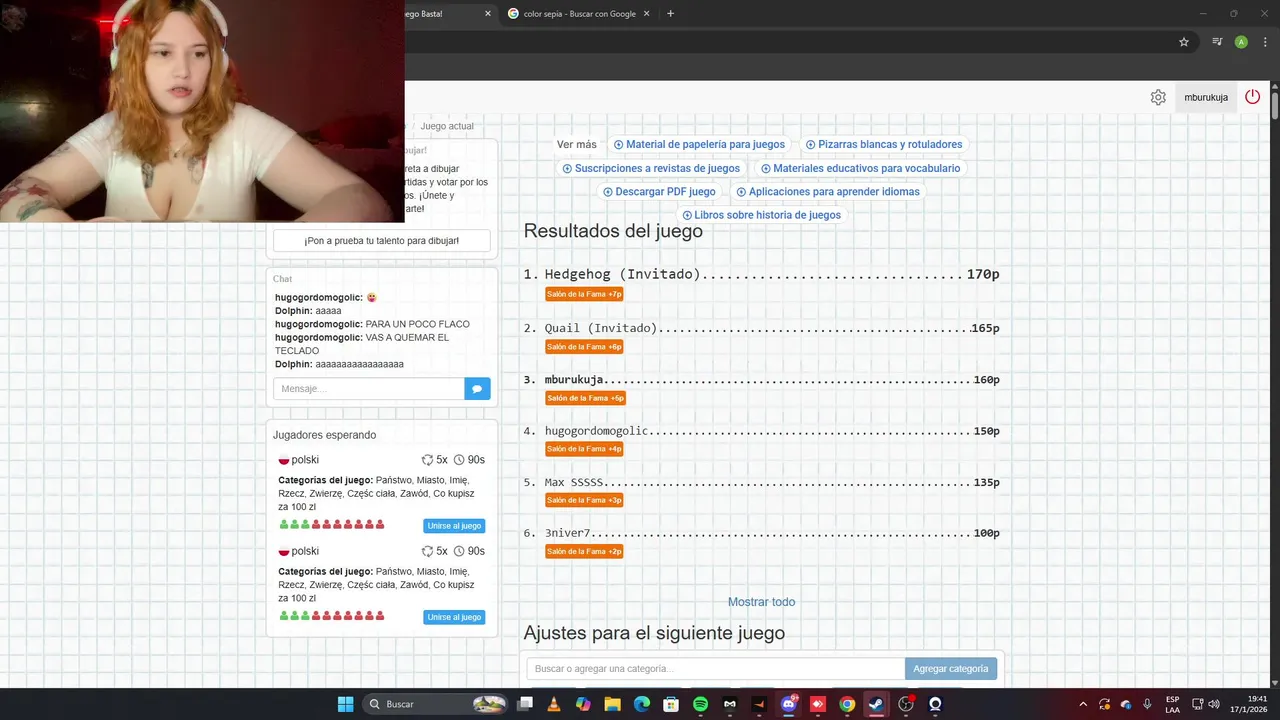The image size is (1280, 720).
Task: Join the second polski game
Action: pos(454,617)
